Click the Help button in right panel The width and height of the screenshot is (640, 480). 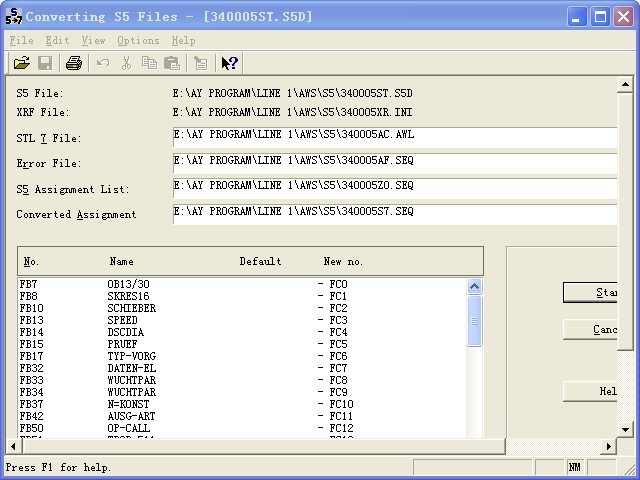(x=590, y=391)
